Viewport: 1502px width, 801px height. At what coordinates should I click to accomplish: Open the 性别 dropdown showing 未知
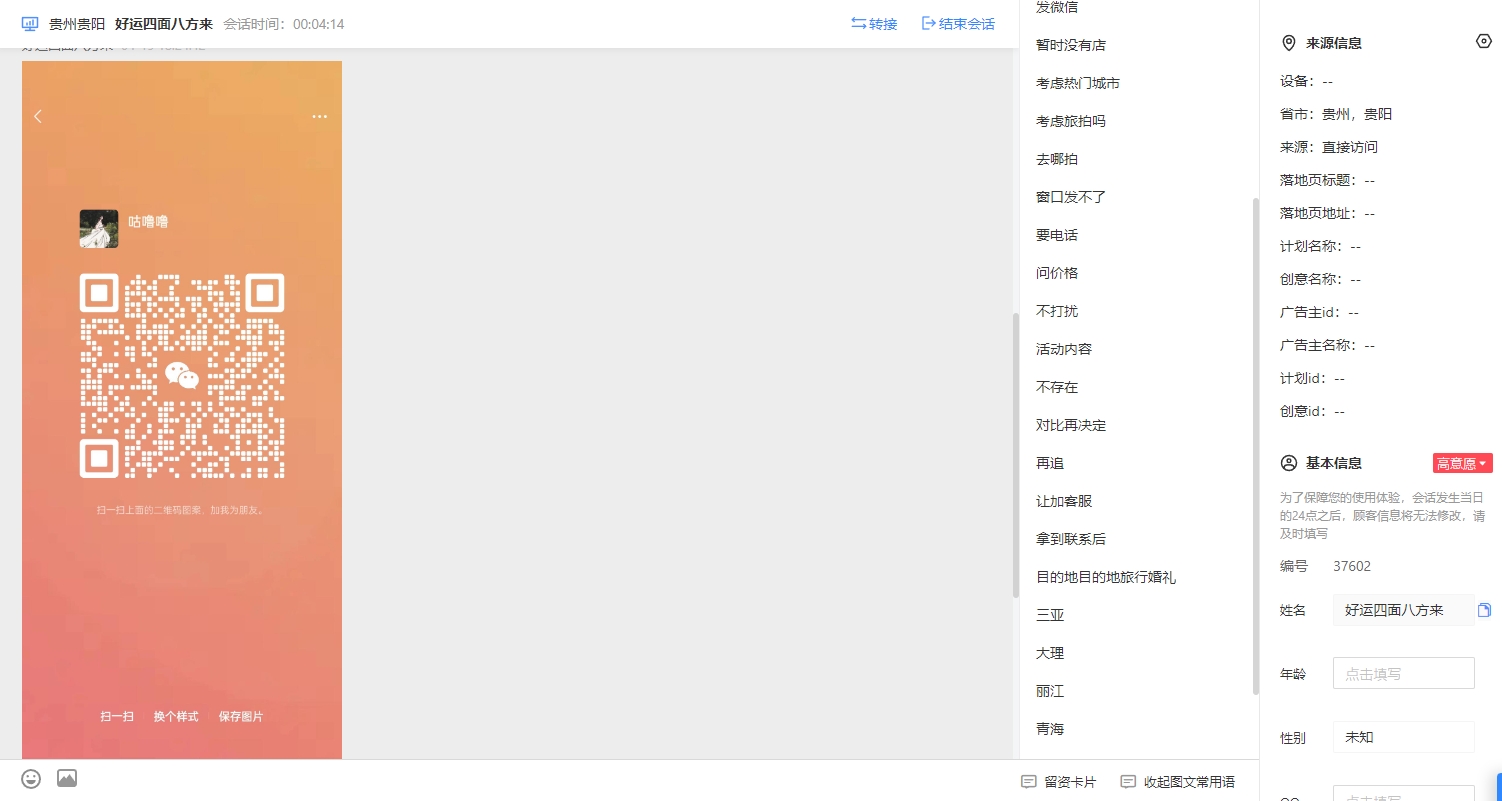pyautogui.click(x=1403, y=737)
